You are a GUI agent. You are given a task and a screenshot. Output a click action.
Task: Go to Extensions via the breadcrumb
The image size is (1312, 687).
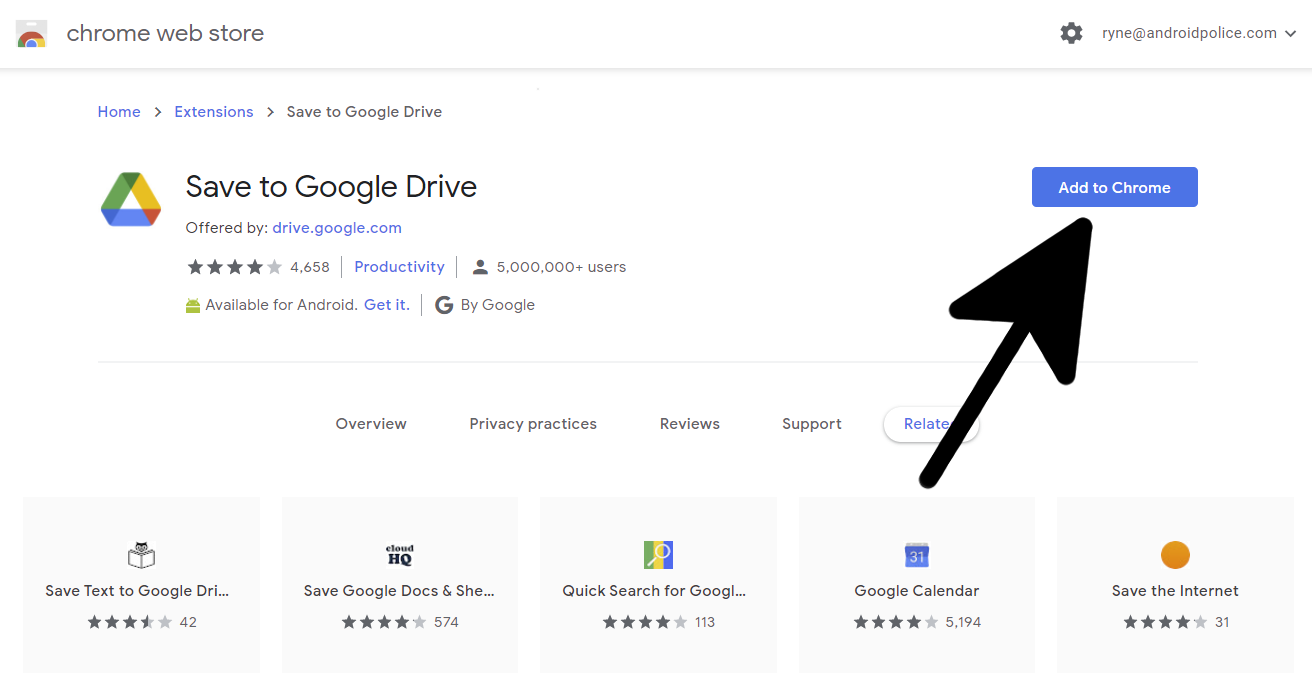(213, 111)
